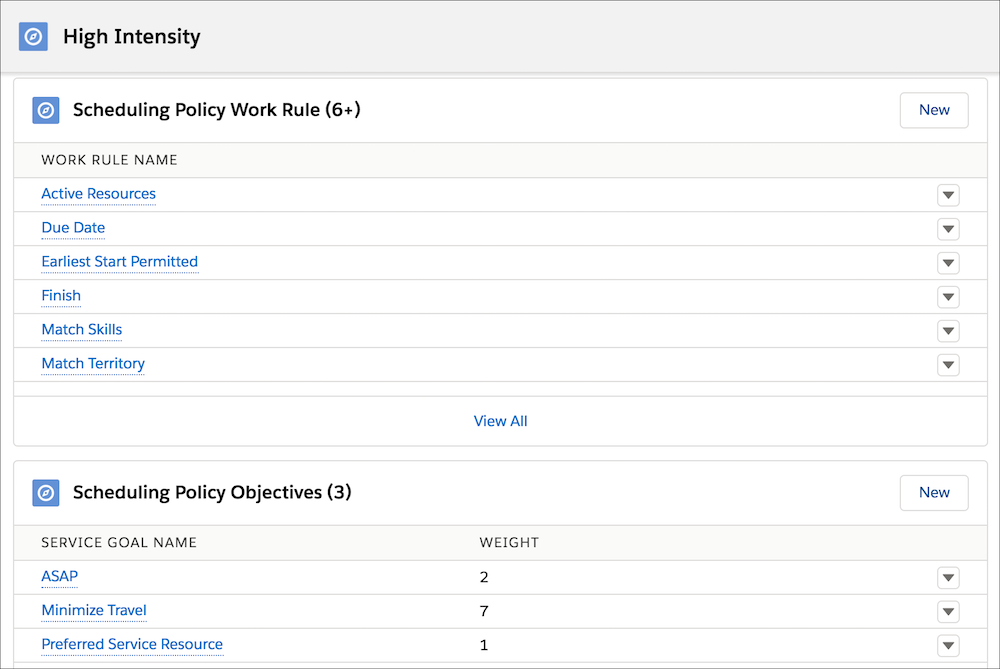Open the Match Territory row actions dropdown
The image size is (1000, 669).
(948, 365)
